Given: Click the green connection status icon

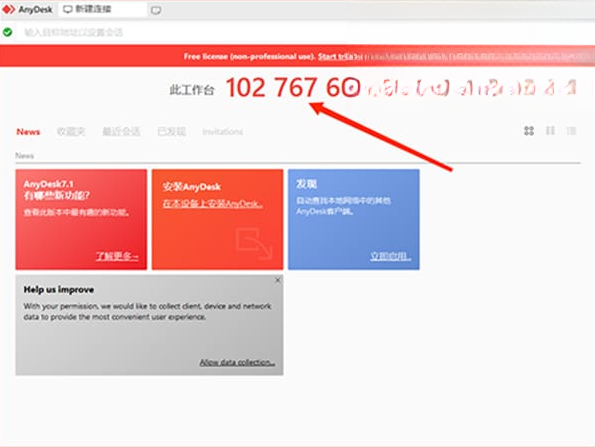Looking at the screenshot, I should pyautogui.click(x=7, y=32).
